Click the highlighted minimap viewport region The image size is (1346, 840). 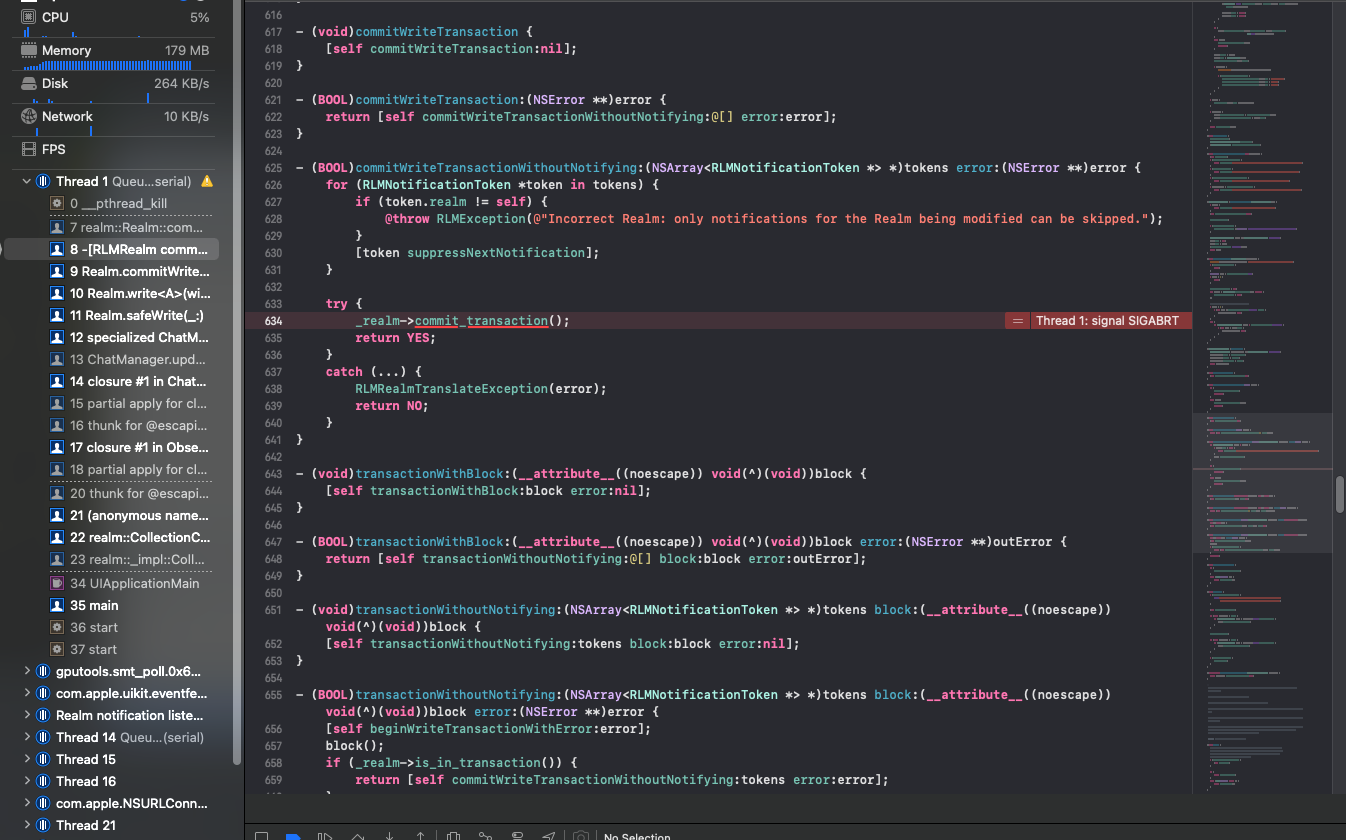coord(1263,483)
